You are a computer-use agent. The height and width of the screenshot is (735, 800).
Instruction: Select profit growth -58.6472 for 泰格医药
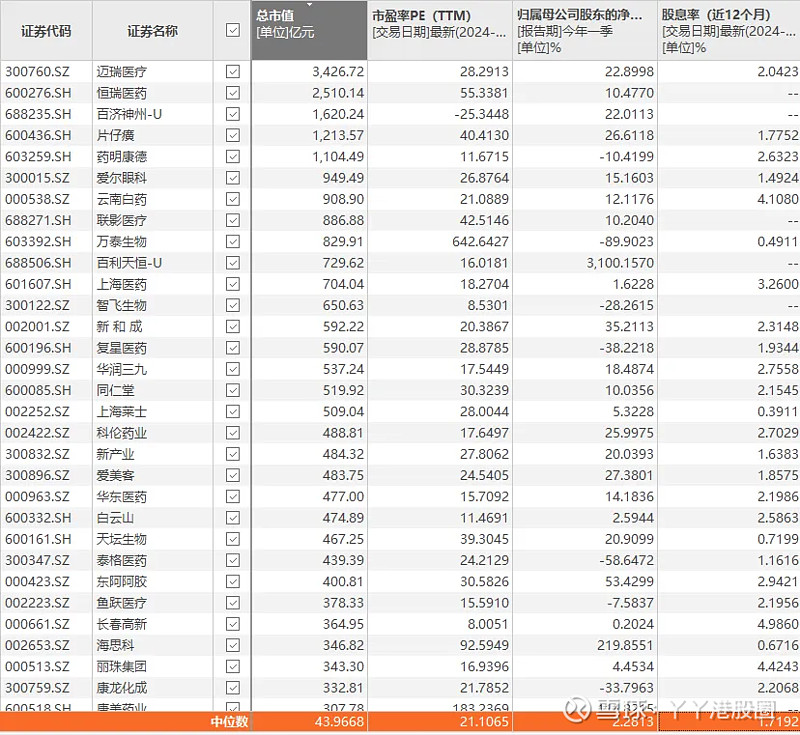point(627,561)
